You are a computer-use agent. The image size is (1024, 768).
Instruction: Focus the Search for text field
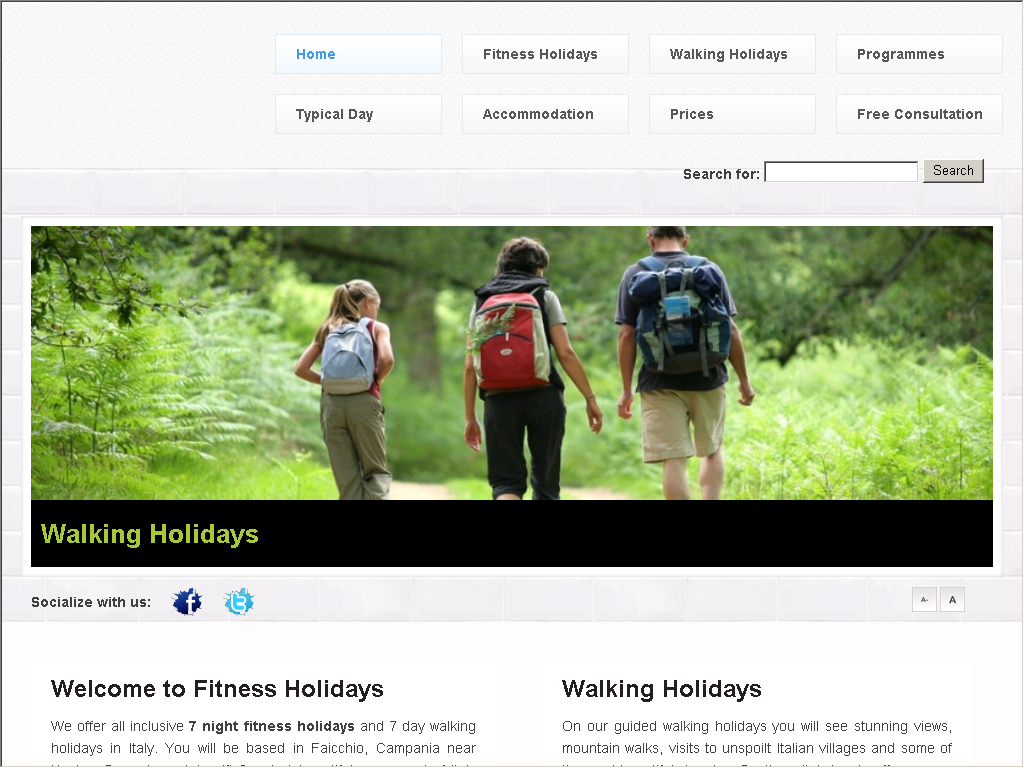tap(841, 172)
